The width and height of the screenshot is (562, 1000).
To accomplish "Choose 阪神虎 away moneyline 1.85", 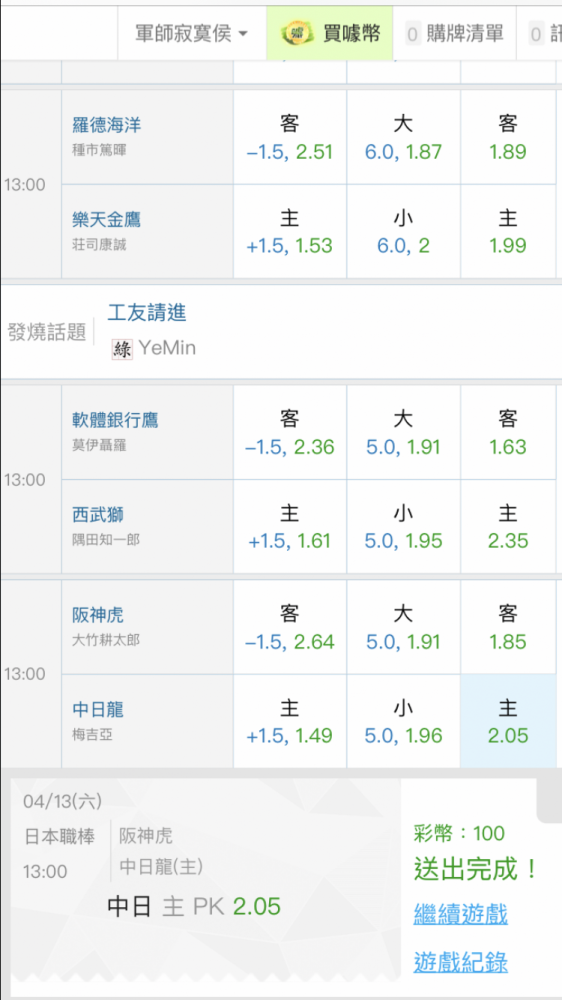I will (508, 627).
